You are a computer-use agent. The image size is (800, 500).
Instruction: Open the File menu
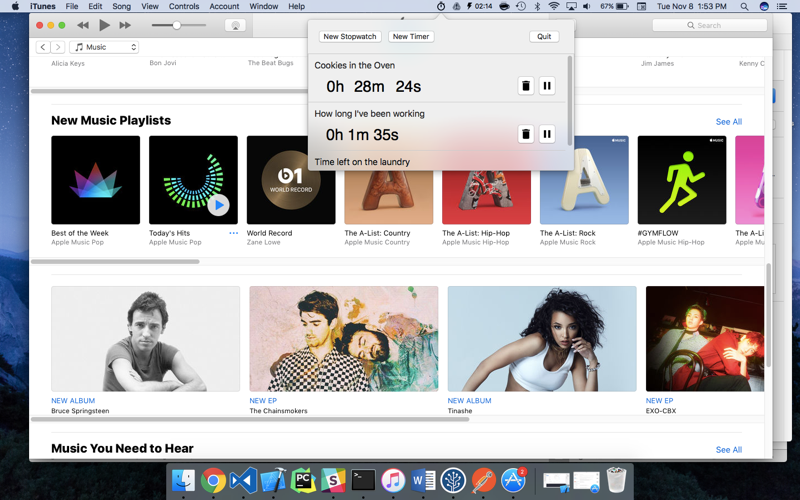pos(71,7)
